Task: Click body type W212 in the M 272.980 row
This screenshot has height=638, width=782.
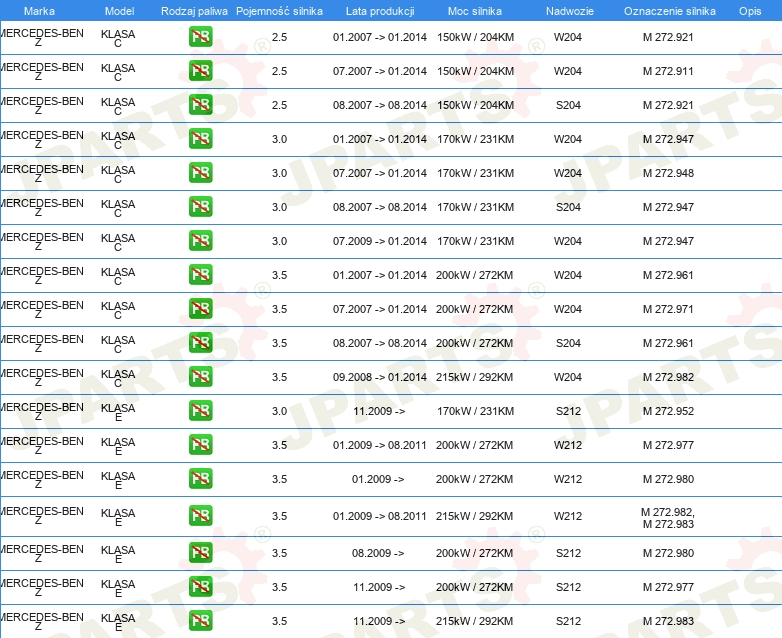Action: (x=568, y=479)
